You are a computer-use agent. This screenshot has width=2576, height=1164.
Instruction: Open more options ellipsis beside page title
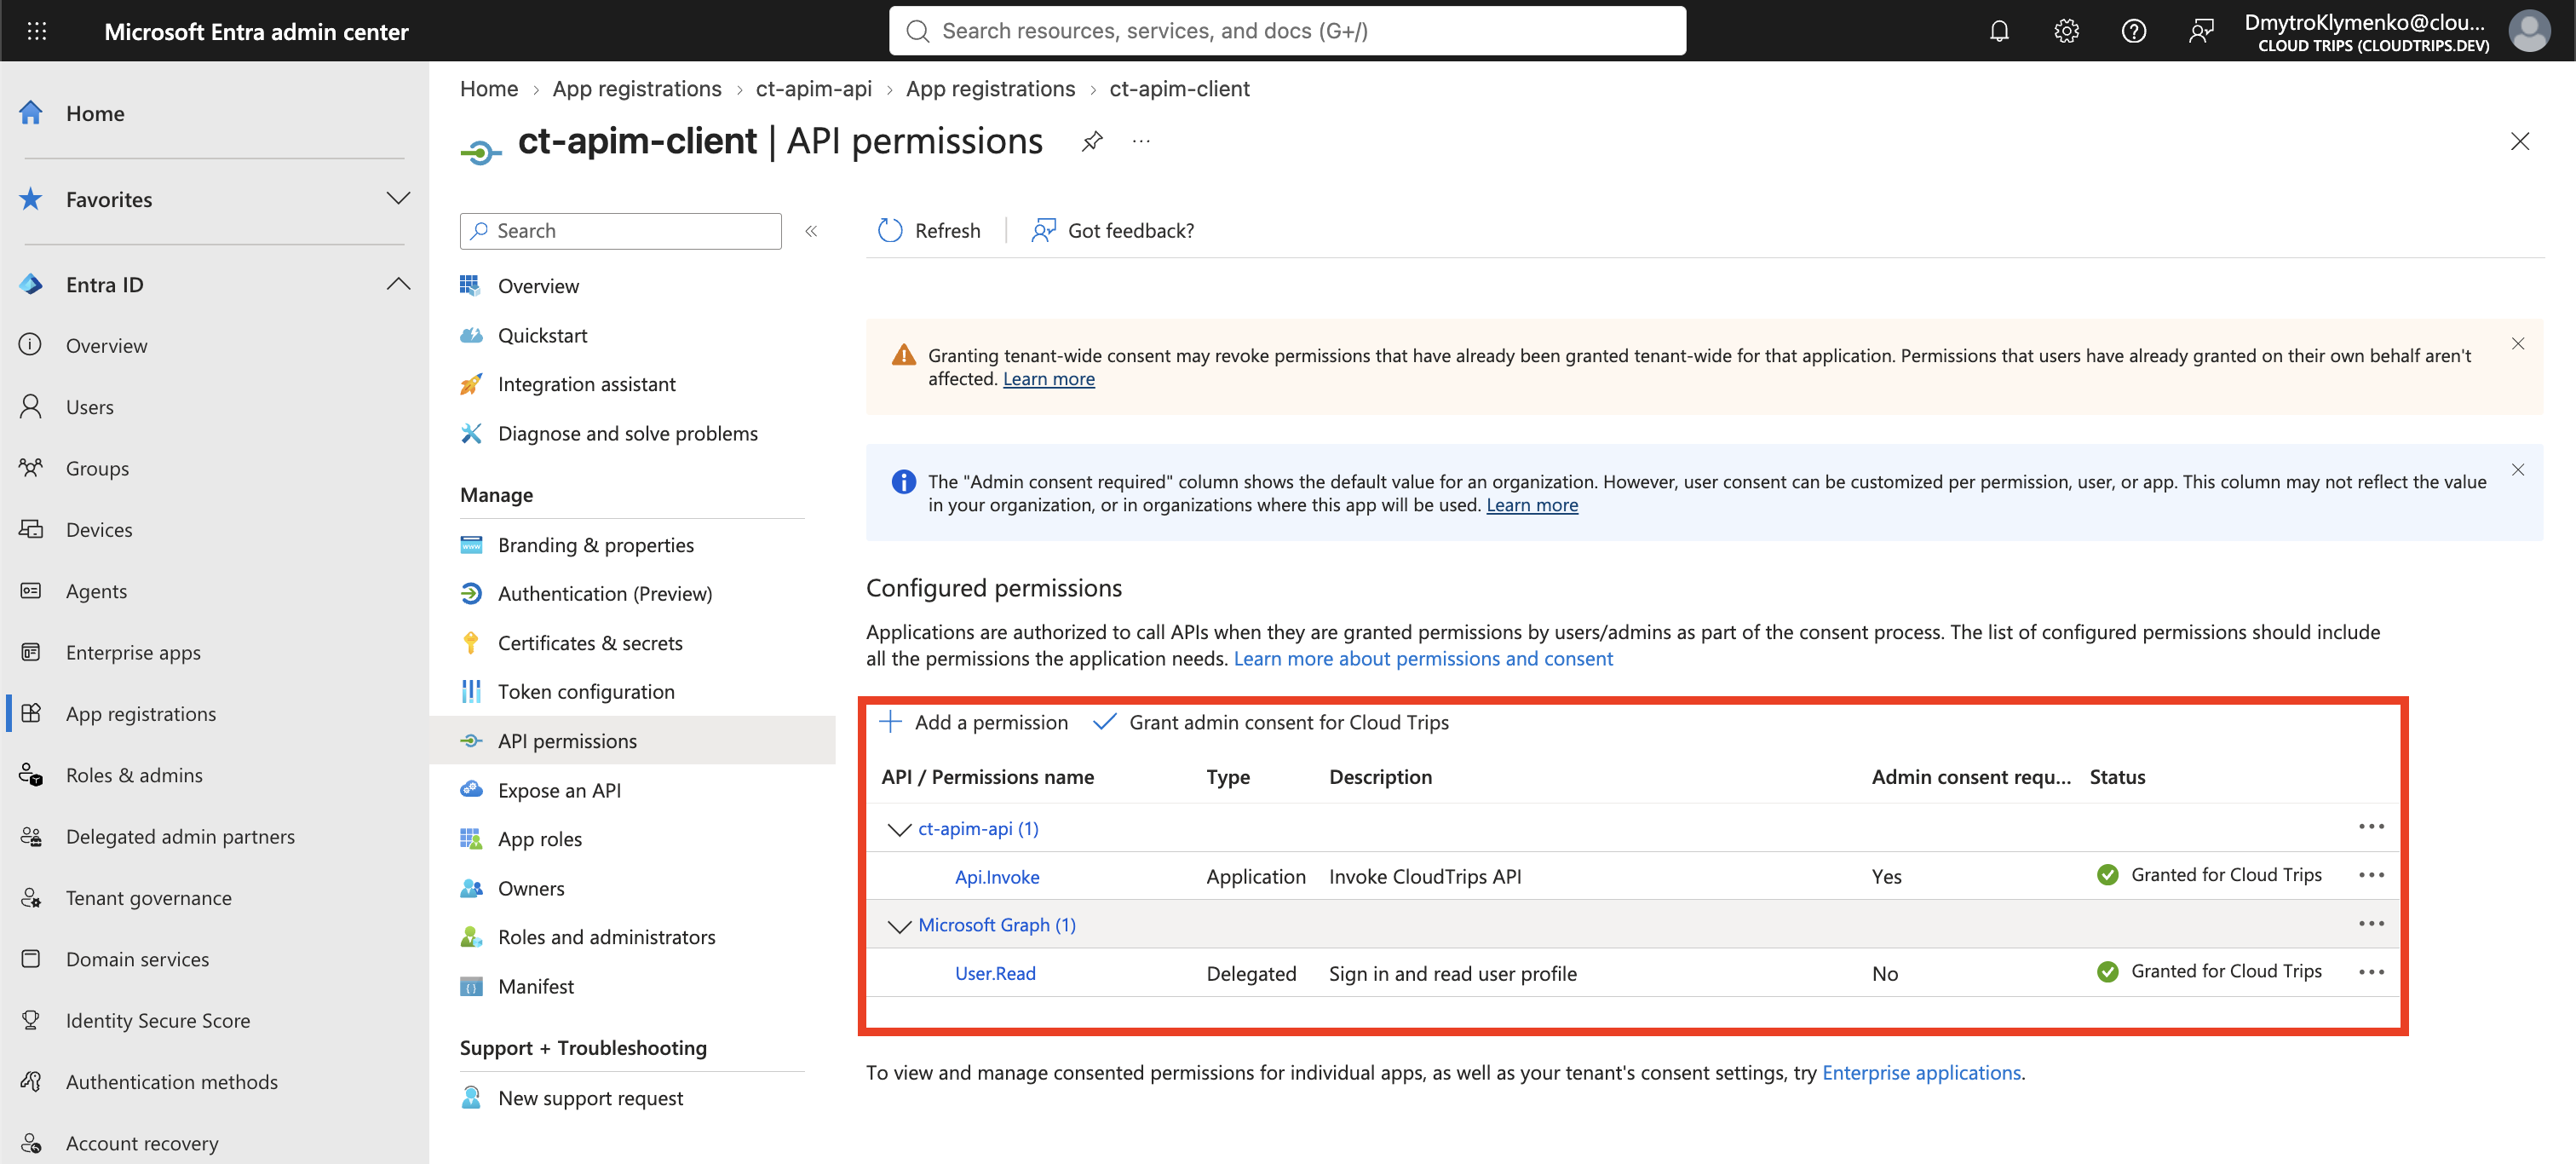pyautogui.click(x=1141, y=141)
